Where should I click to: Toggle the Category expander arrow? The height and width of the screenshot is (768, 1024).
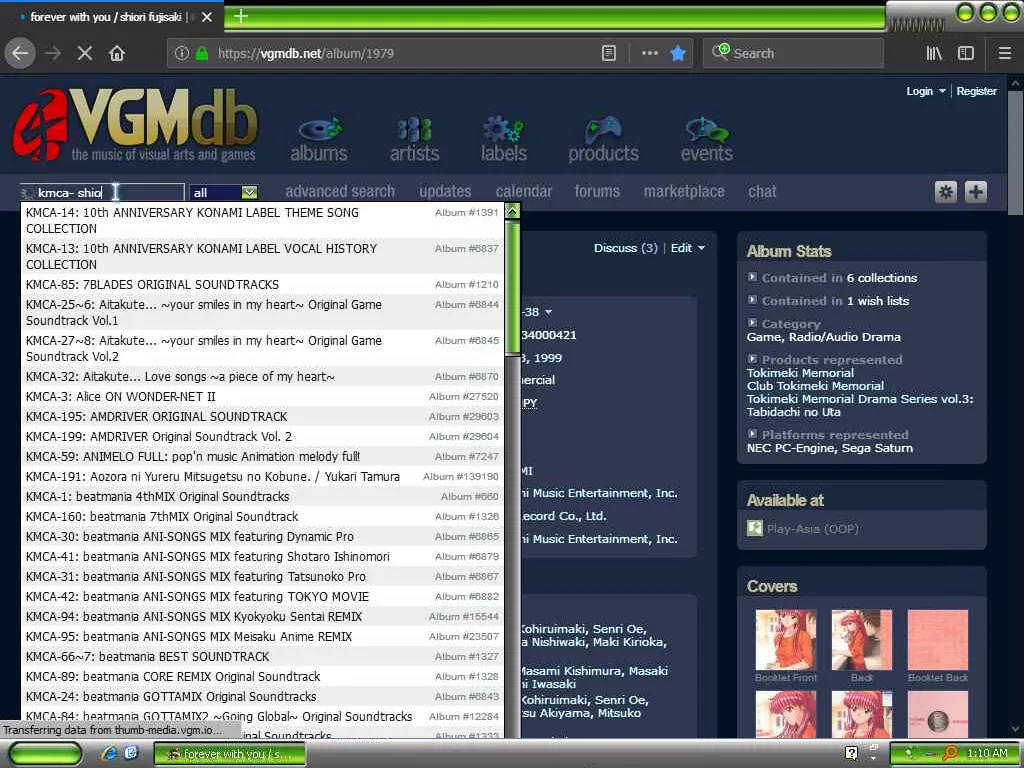point(752,323)
